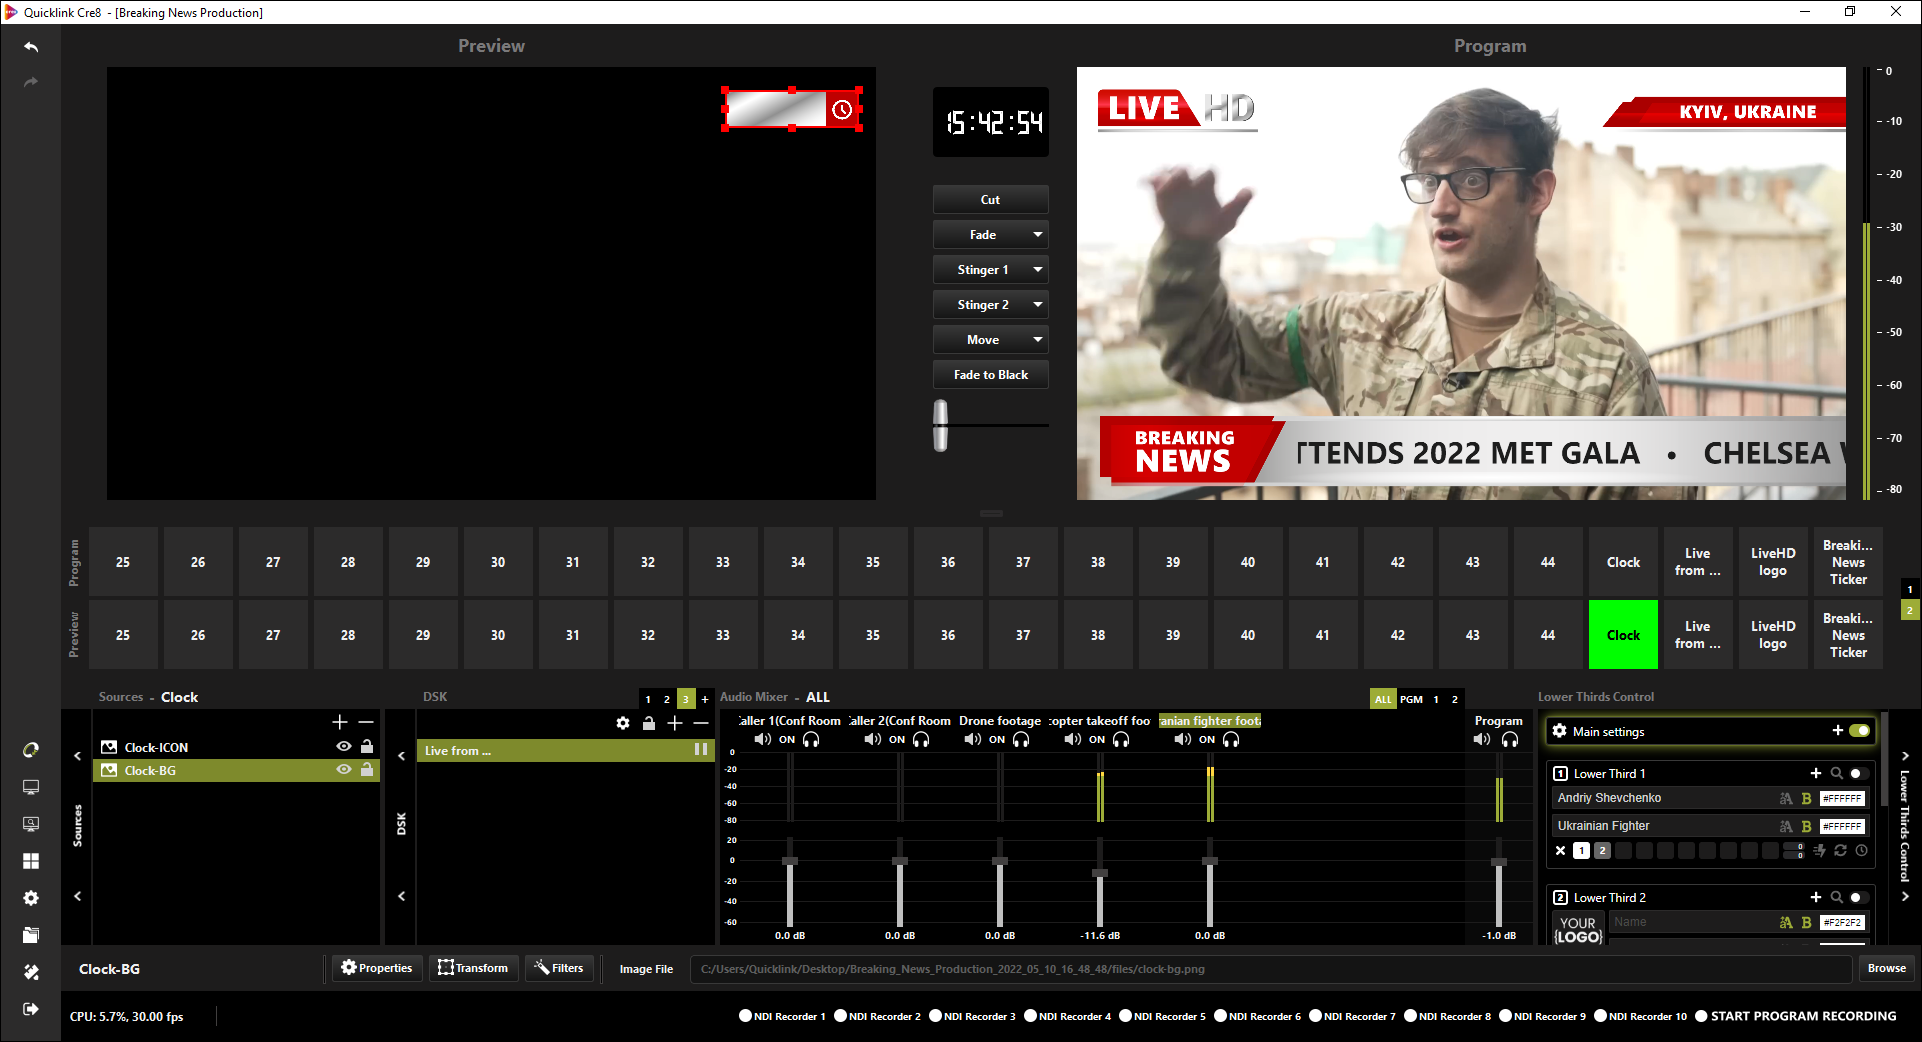Click the Browse button for image file
The image size is (1922, 1042).
[x=1886, y=968]
